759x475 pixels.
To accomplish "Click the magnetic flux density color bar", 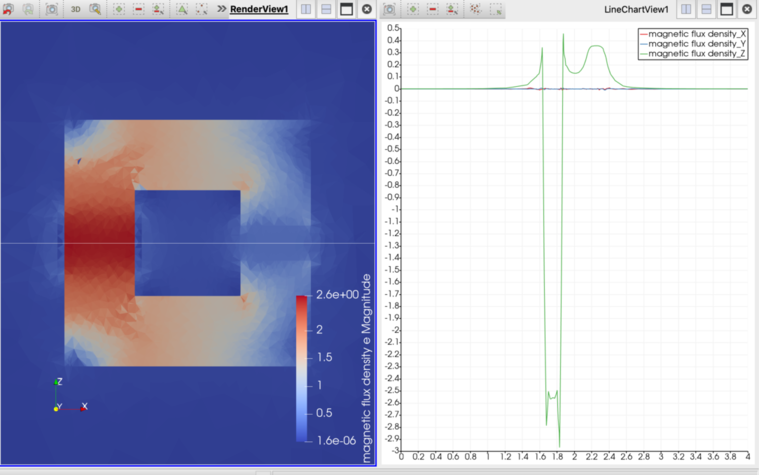I will [x=302, y=368].
